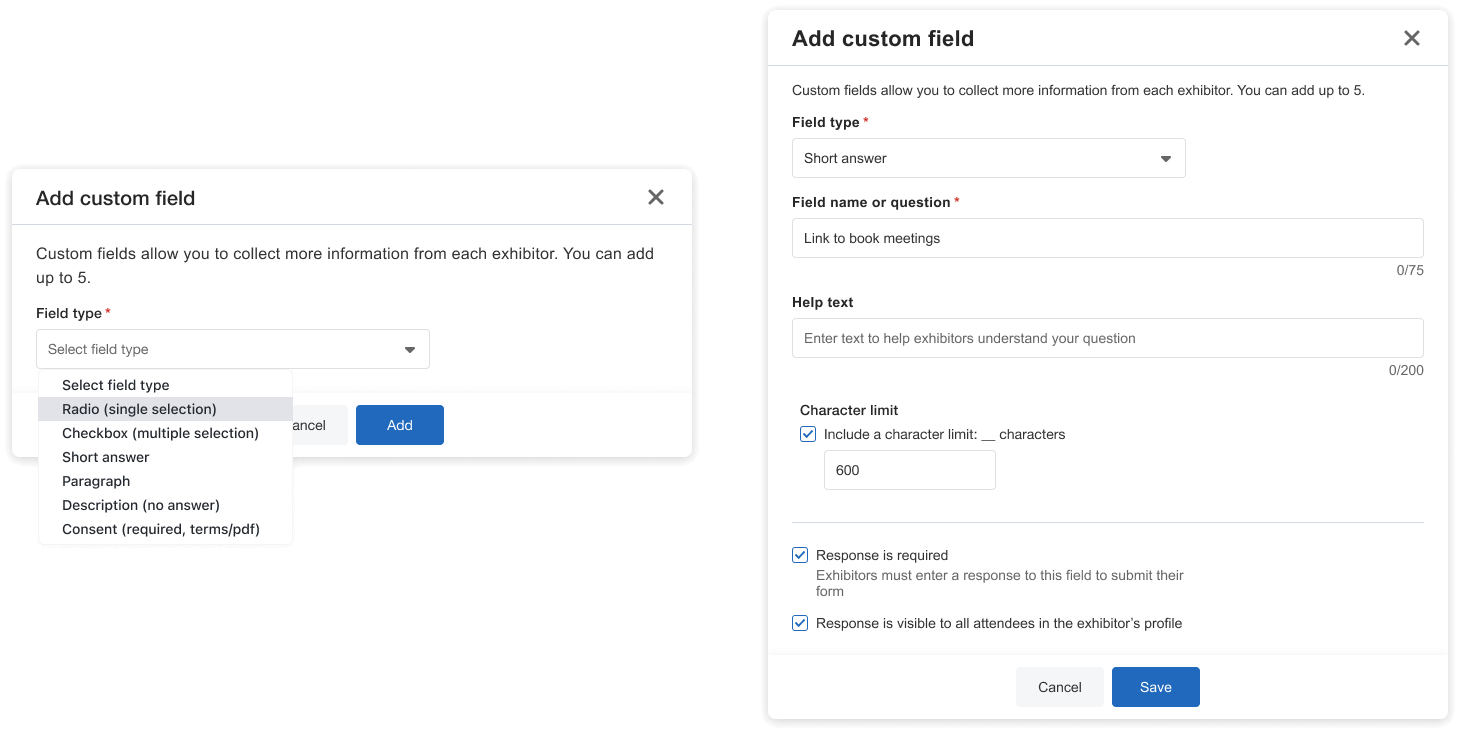Close the right Add custom field dialog
Image resolution: width=1460 pixels, height=733 pixels.
click(x=1411, y=38)
